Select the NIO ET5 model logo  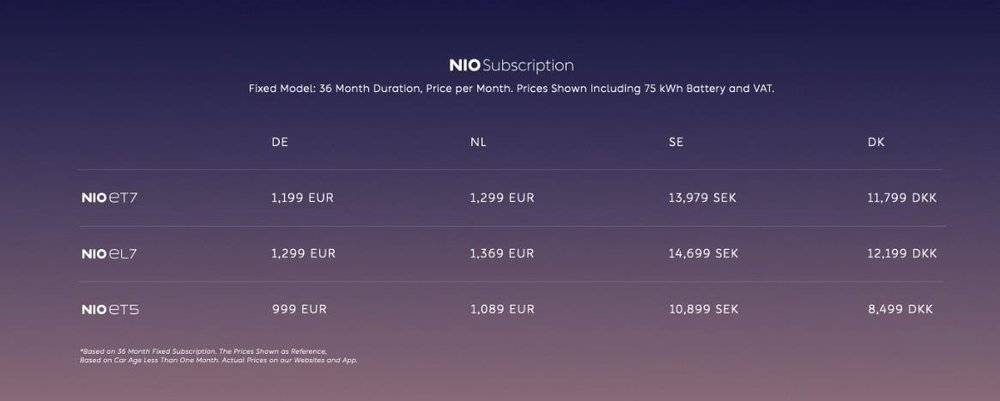click(110, 310)
